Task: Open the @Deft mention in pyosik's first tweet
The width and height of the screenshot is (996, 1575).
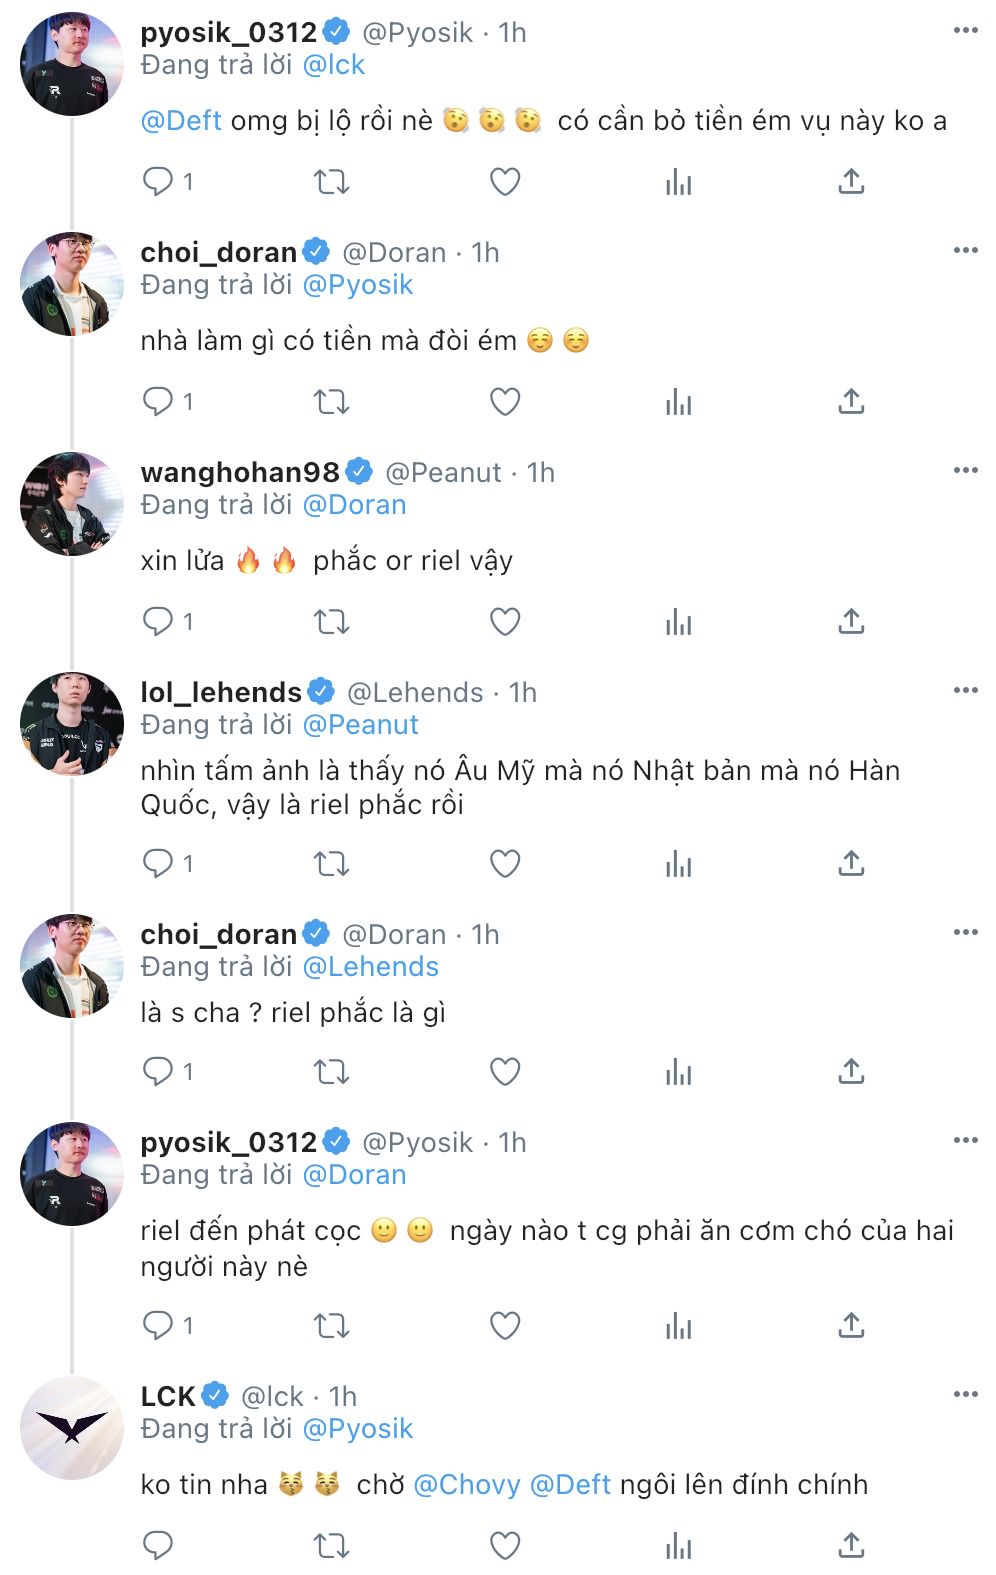Action: tap(181, 121)
